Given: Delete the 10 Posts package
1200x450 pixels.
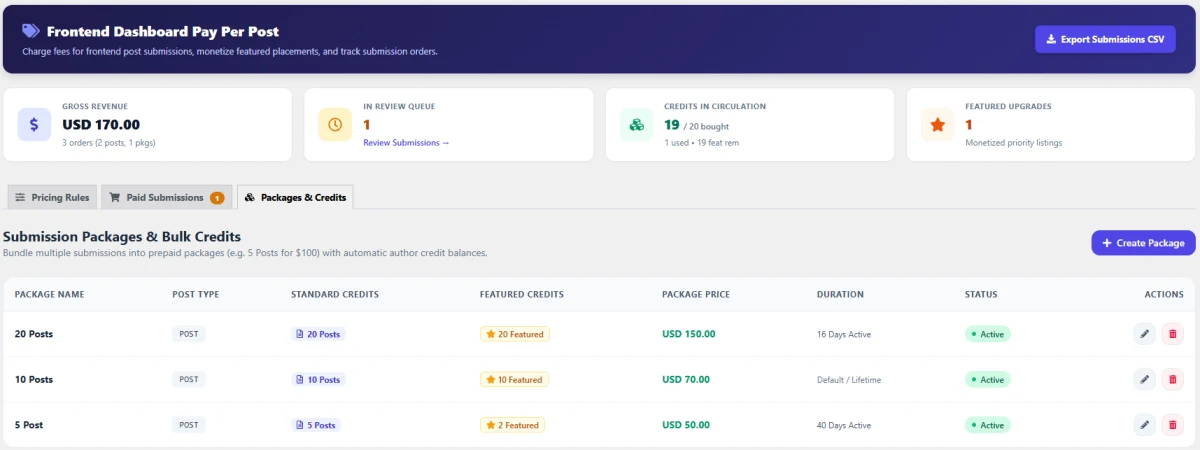Looking at the screenshot, I should click(x=1172, y=380).
